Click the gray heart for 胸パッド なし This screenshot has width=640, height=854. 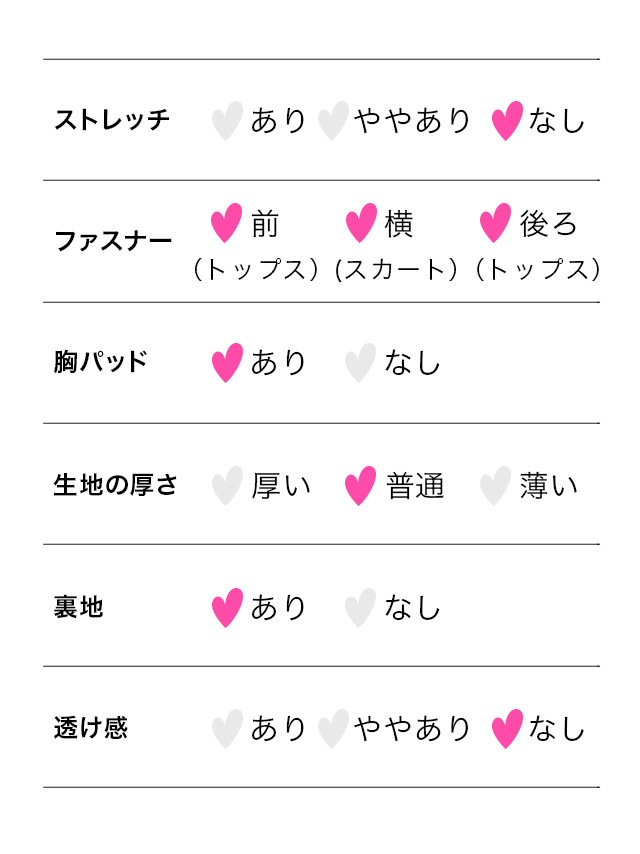(x=360, y=363)
